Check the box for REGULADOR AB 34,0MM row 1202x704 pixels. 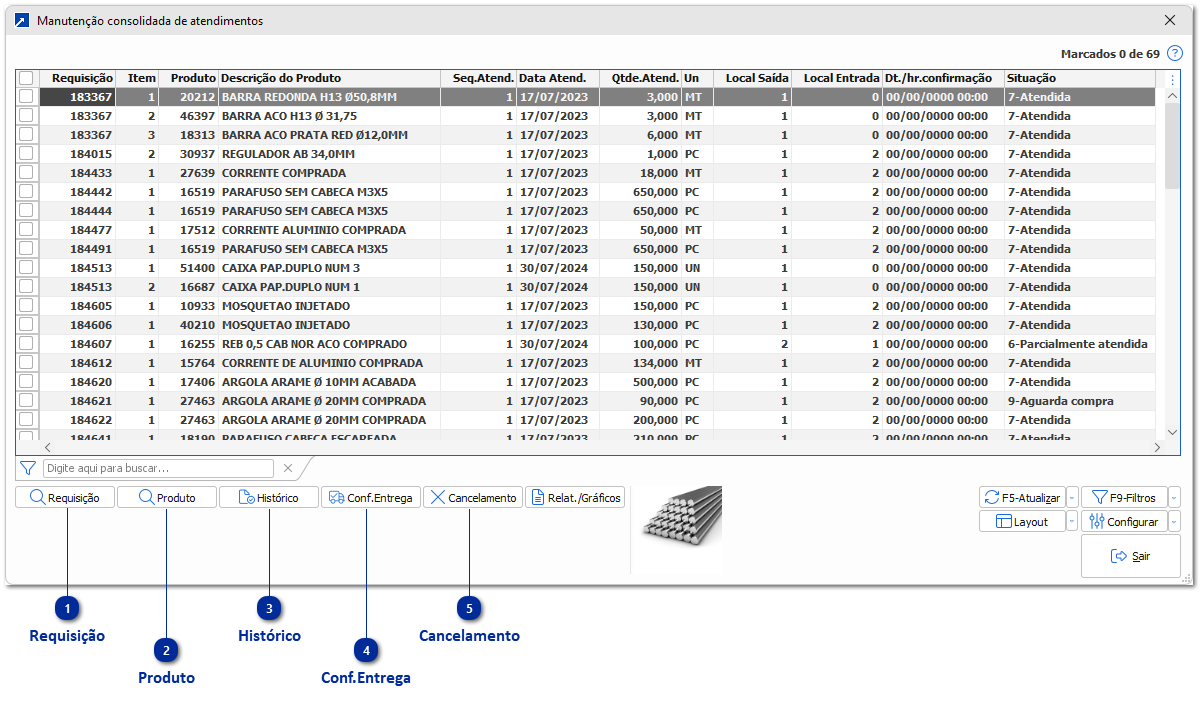(x=26, y=154)
